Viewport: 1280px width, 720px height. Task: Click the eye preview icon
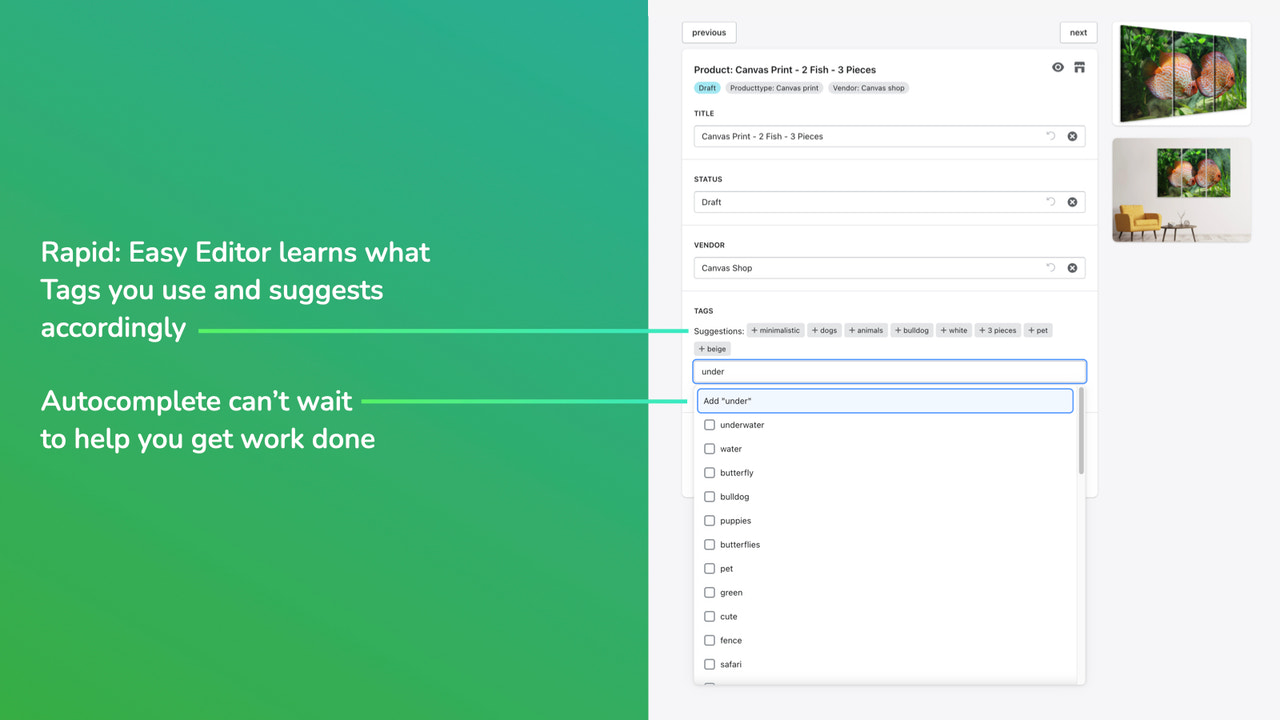[1057, 67]
